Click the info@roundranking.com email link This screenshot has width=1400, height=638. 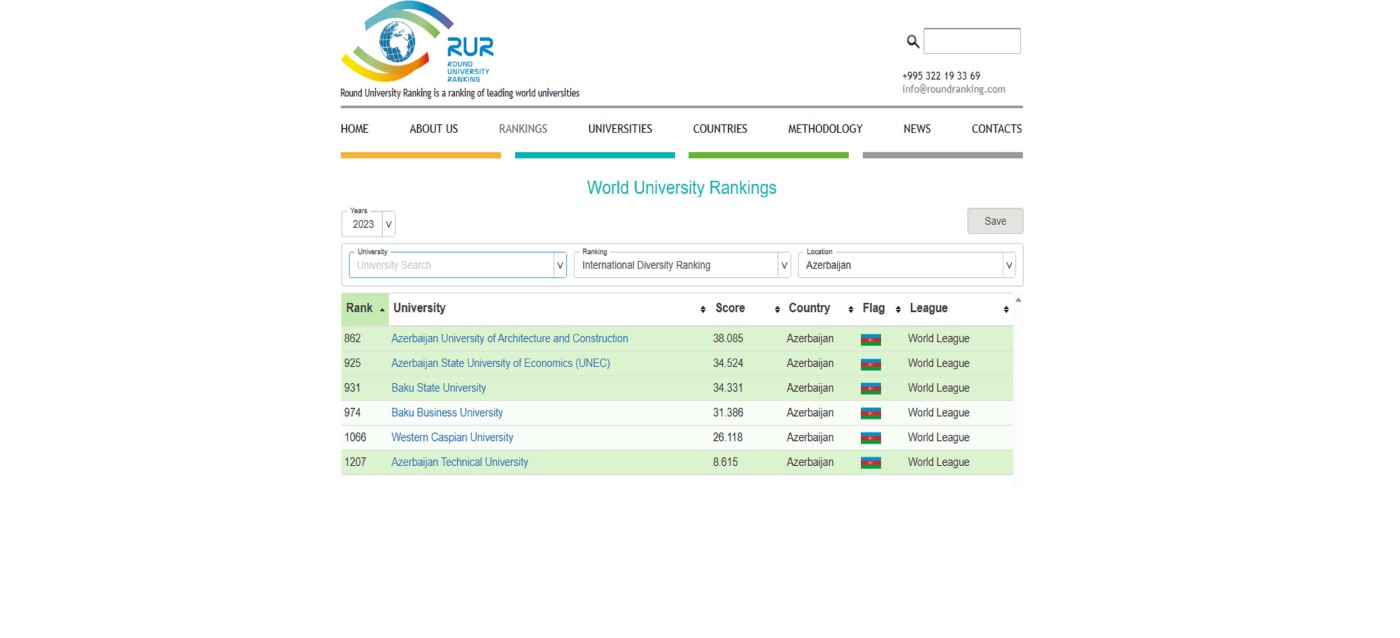click(x=953, y=89)
